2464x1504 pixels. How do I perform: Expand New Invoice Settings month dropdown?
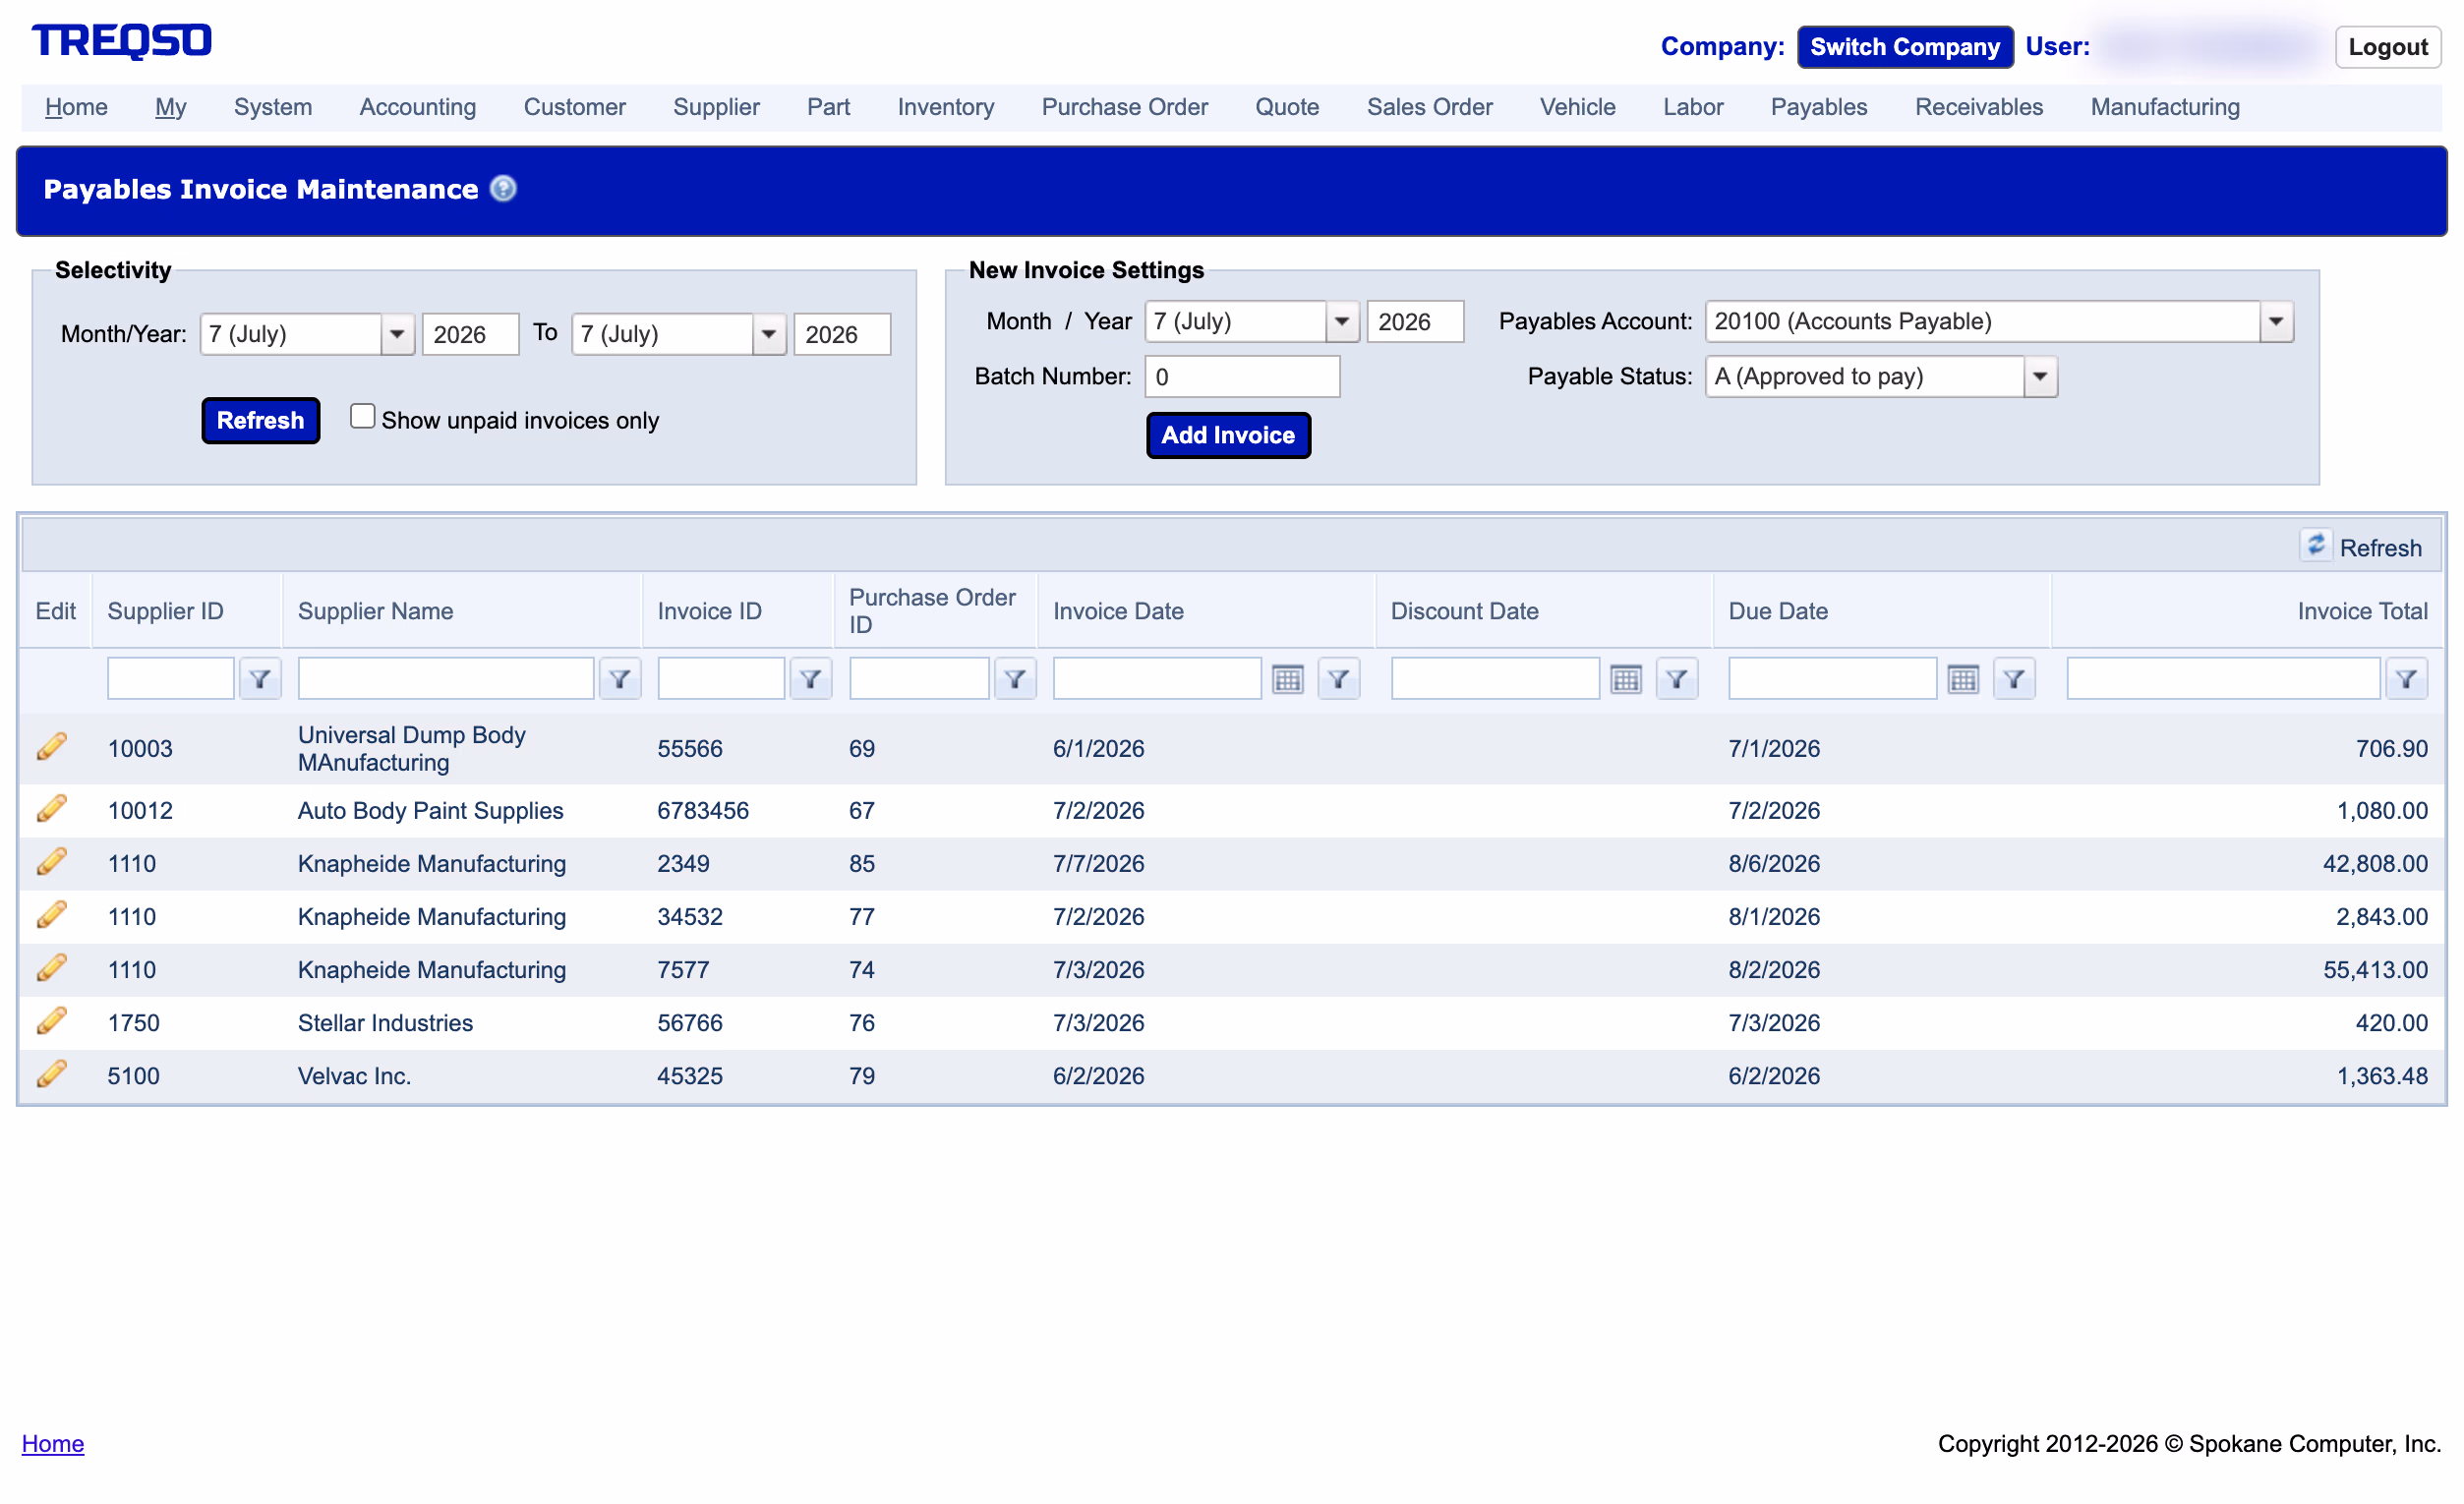click(x=1342, y=321)
